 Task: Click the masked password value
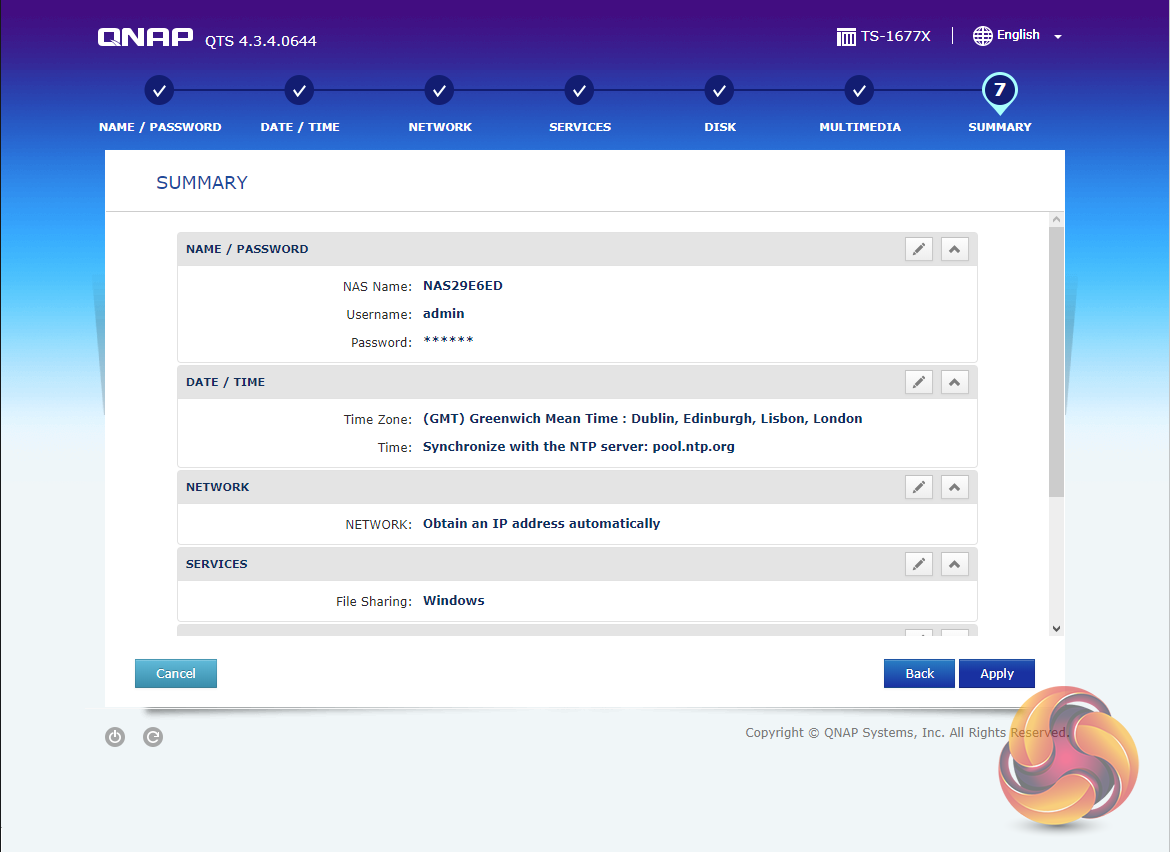[x=448, y=340]
